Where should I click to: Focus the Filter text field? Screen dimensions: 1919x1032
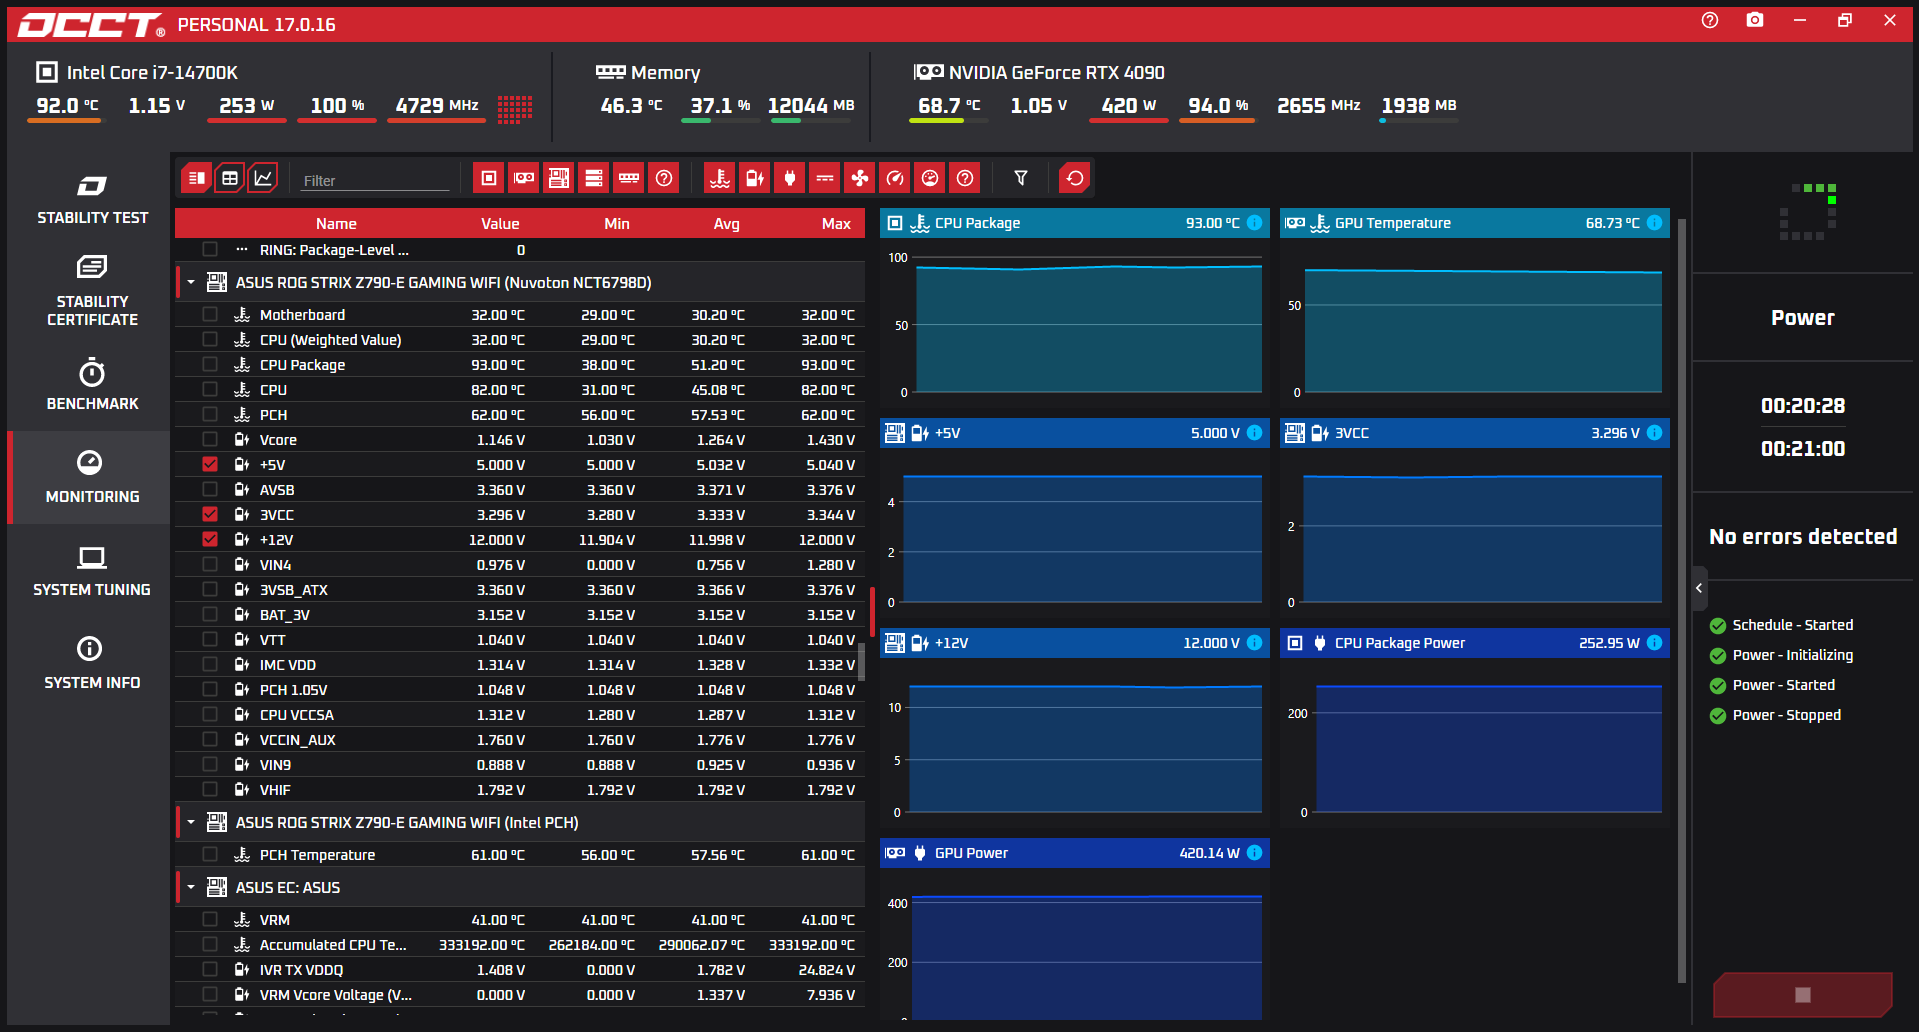click(x=376, y=180)
